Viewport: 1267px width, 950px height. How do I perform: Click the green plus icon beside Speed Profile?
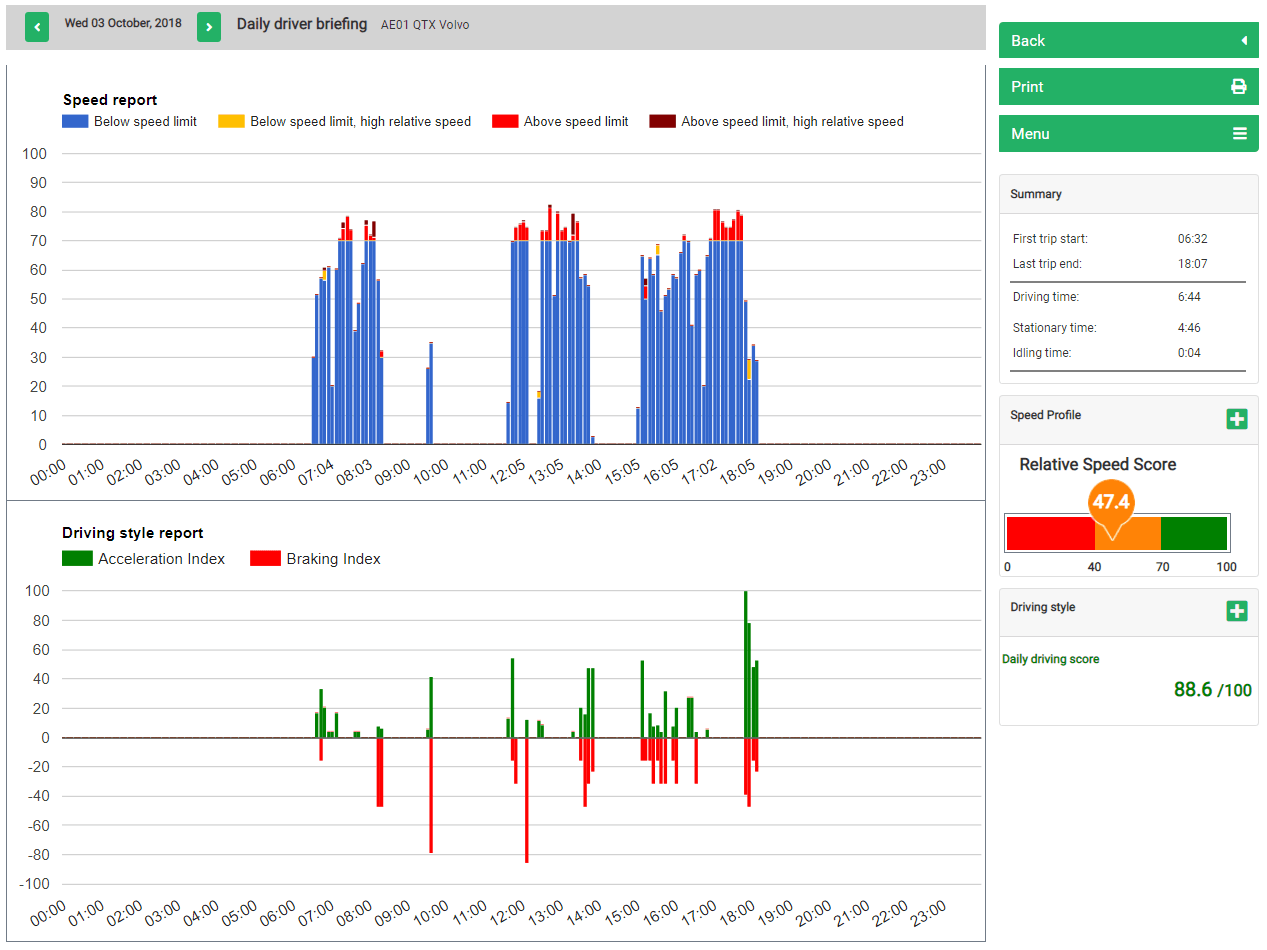pos(1237,420)
